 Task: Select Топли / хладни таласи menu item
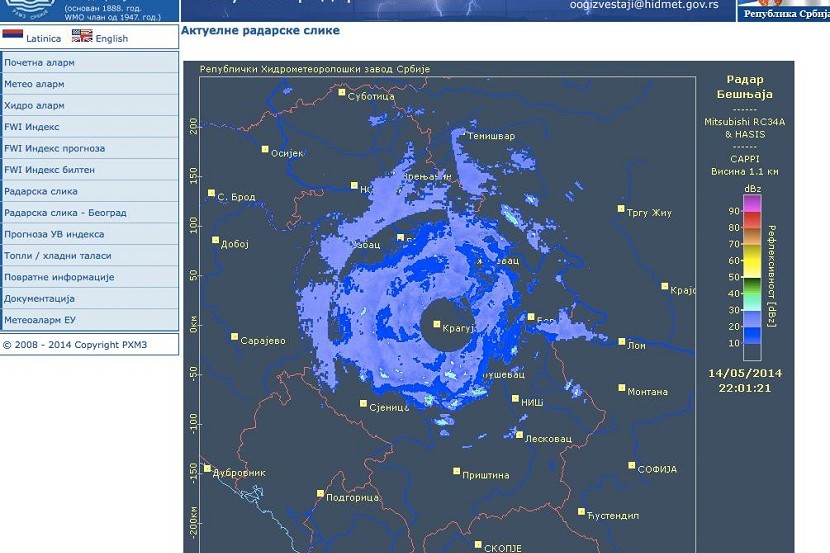tap(58, 256)
